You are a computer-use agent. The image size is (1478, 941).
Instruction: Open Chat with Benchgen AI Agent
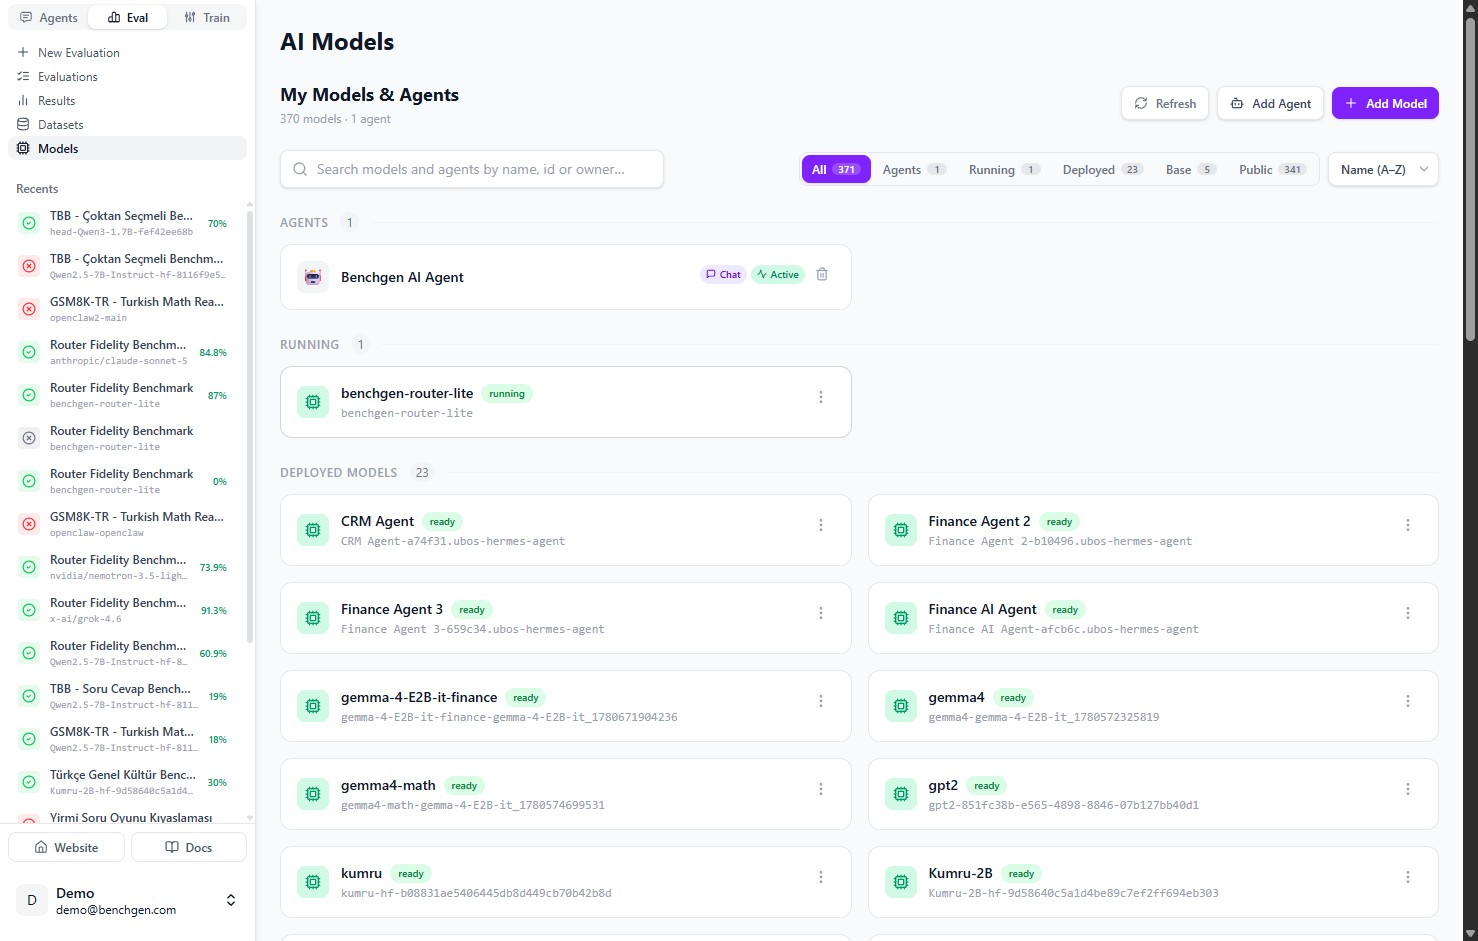723,274
